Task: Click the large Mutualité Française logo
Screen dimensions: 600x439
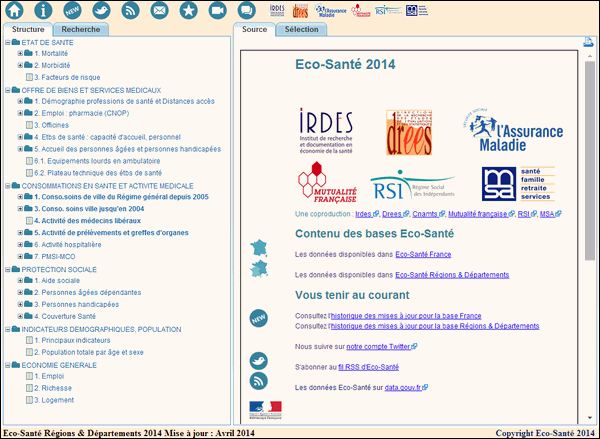Action: pyautogui.click(x=327, y=182)
